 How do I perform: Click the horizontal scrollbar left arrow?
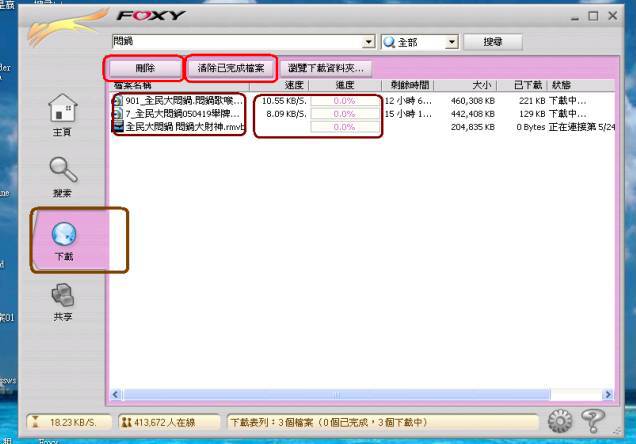tap(116, 394)
